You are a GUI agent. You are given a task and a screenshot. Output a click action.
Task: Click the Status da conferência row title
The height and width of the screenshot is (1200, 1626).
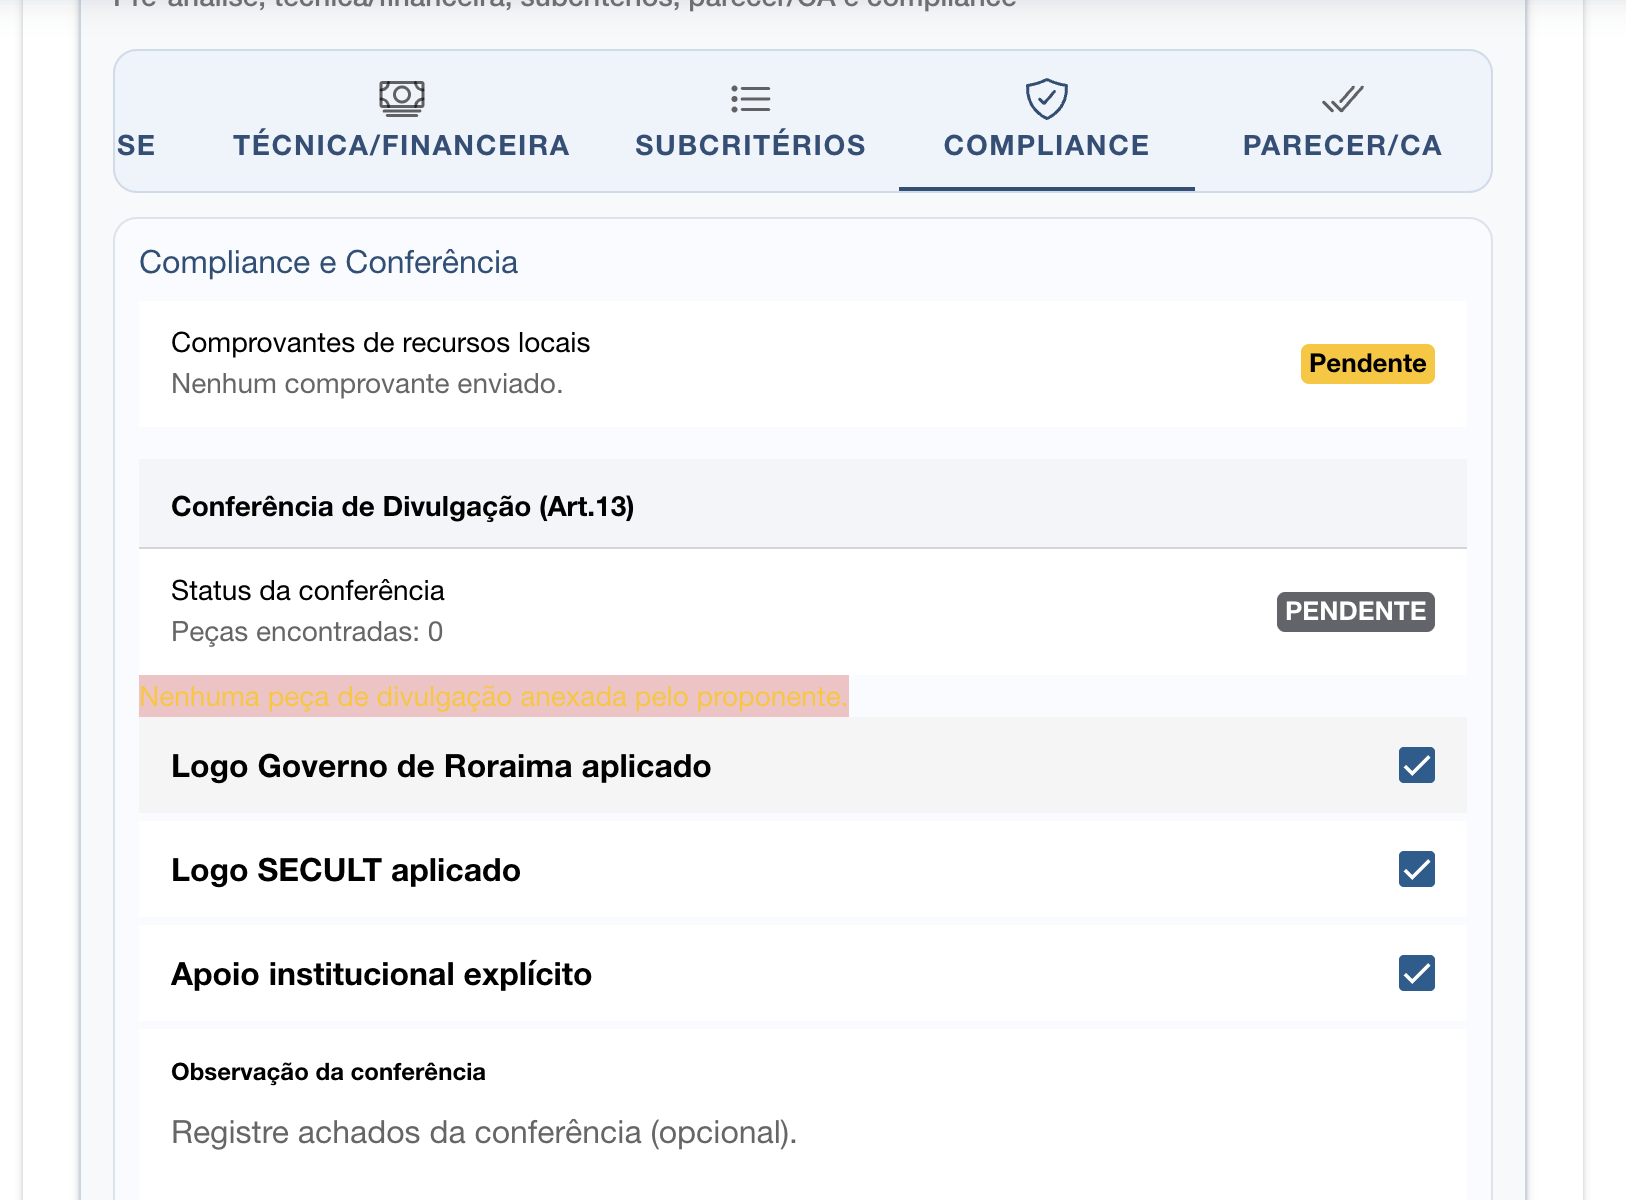coord(307,591)
